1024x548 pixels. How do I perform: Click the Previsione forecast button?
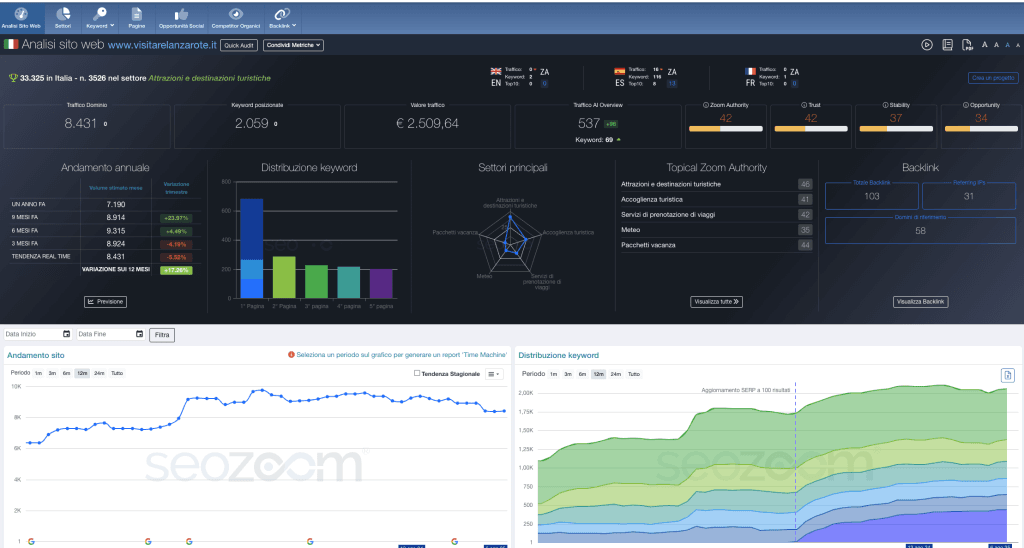coord(105,302)
